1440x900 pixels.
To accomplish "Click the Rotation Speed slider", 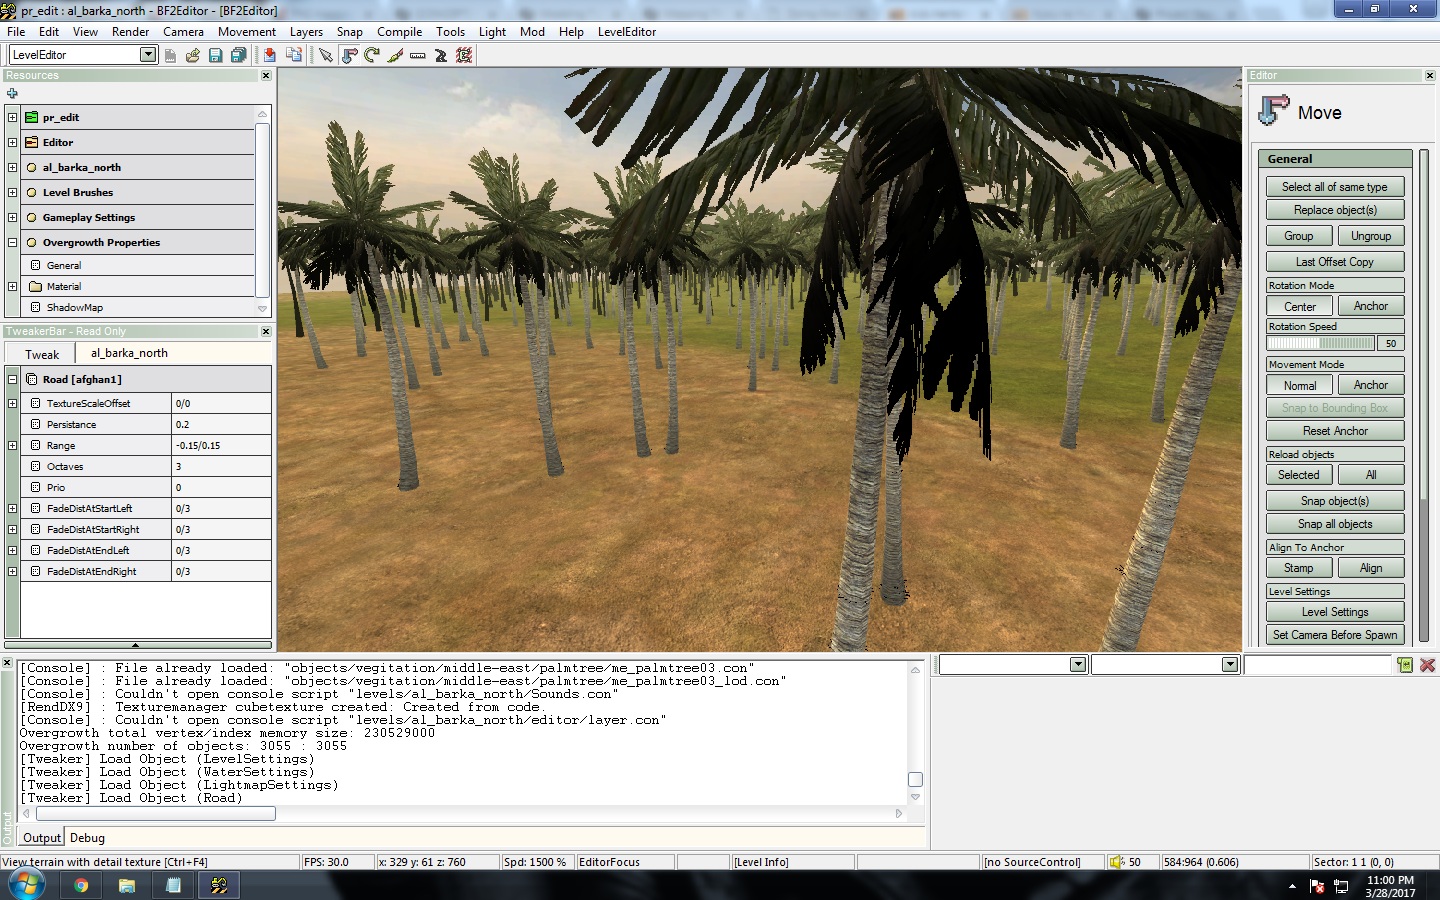I will 1321,343.
